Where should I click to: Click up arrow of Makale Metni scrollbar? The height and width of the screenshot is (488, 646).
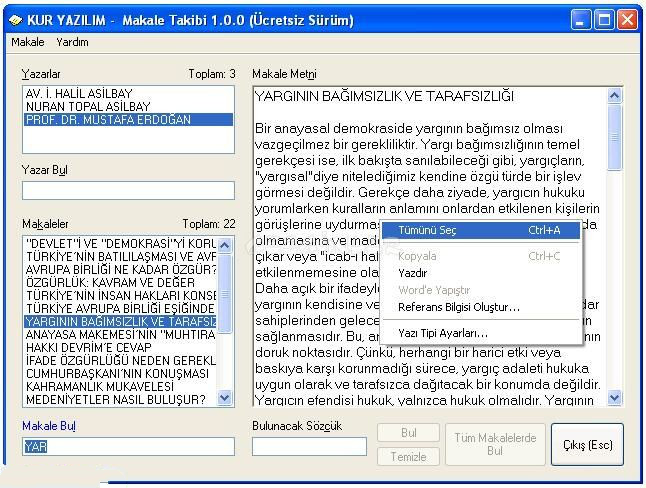coord(614,96)
